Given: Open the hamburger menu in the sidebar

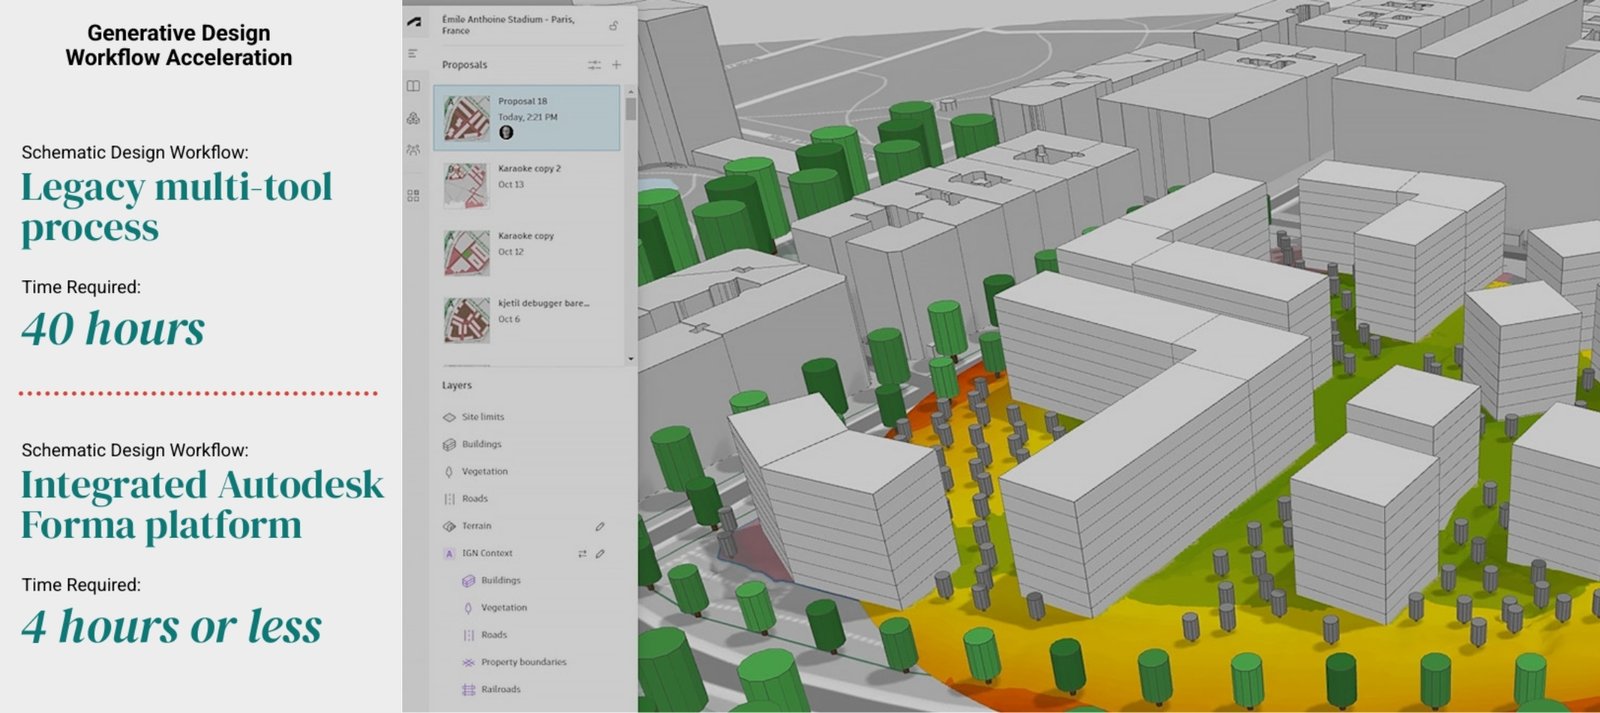Looking at the screenshot, I should [x=413, y=53].
